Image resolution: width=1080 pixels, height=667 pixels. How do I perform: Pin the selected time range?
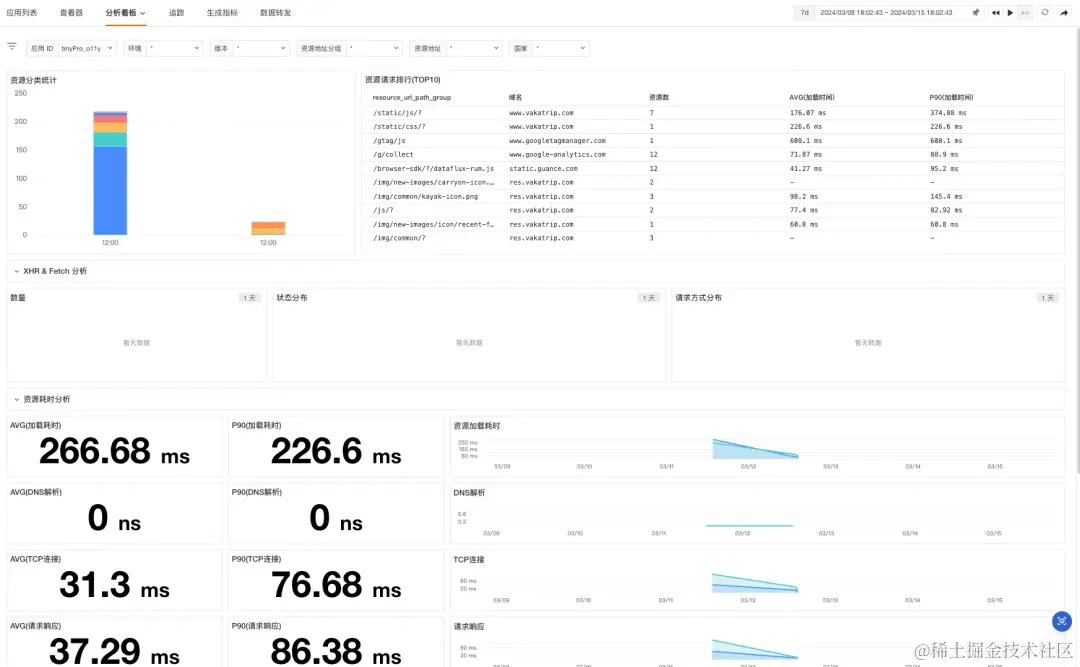coord(975,12)
